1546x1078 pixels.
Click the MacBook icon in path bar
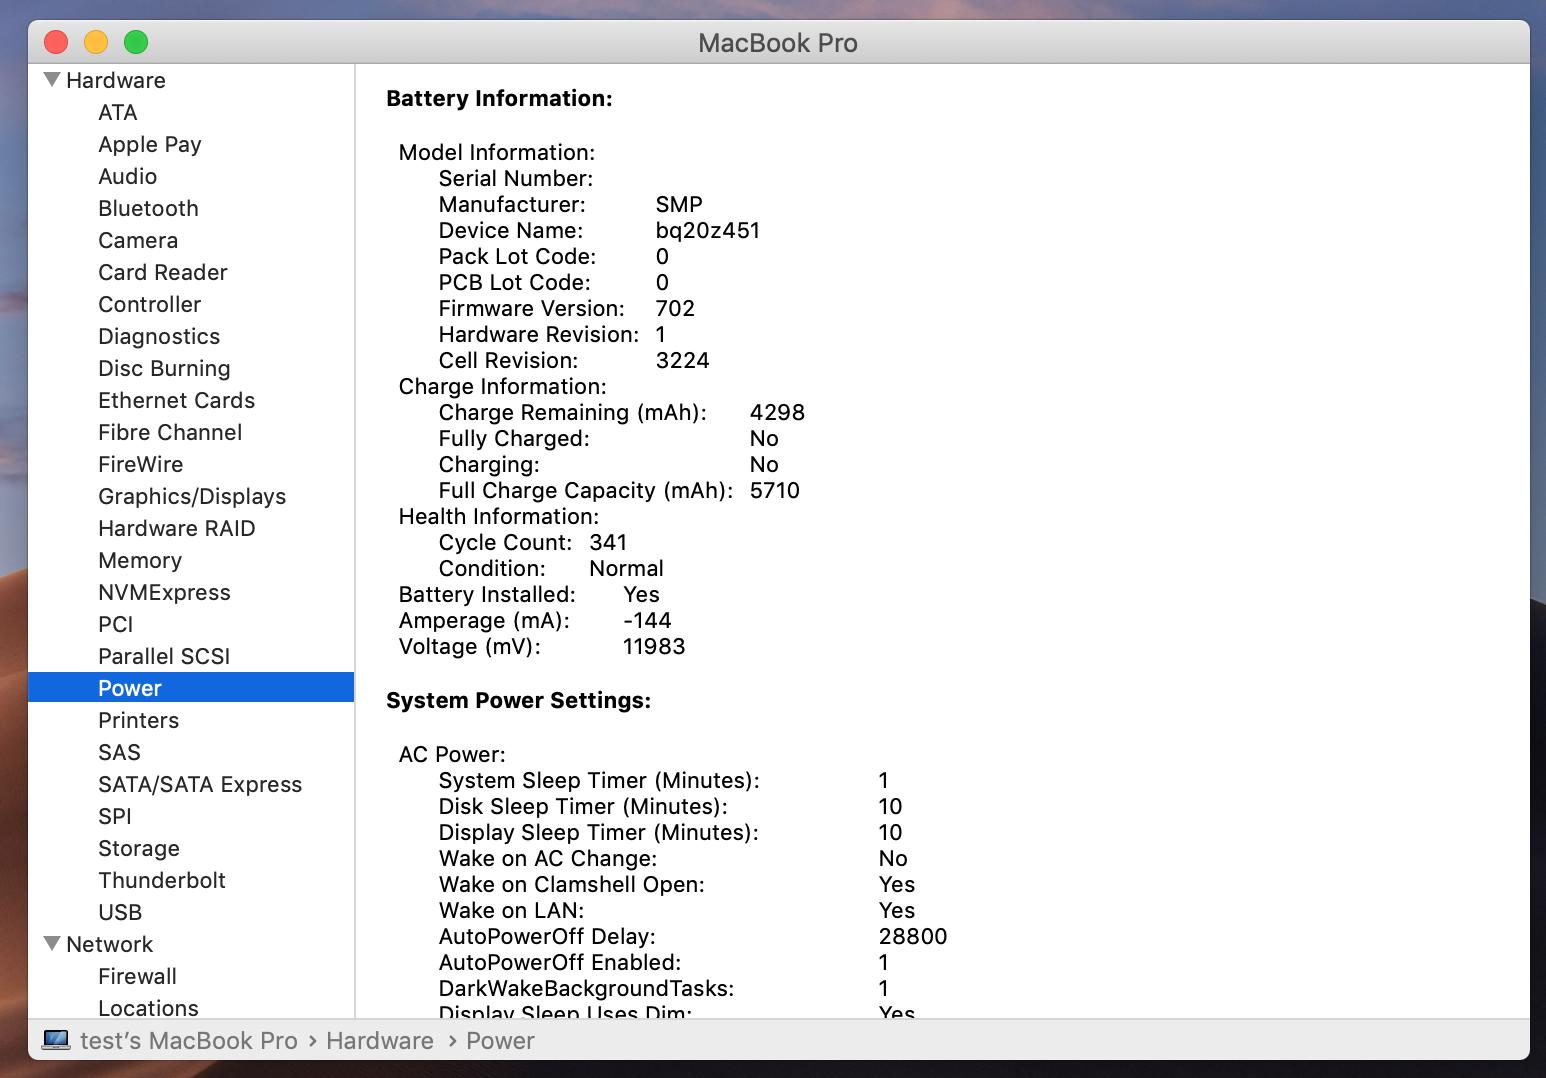point(56,1041)
